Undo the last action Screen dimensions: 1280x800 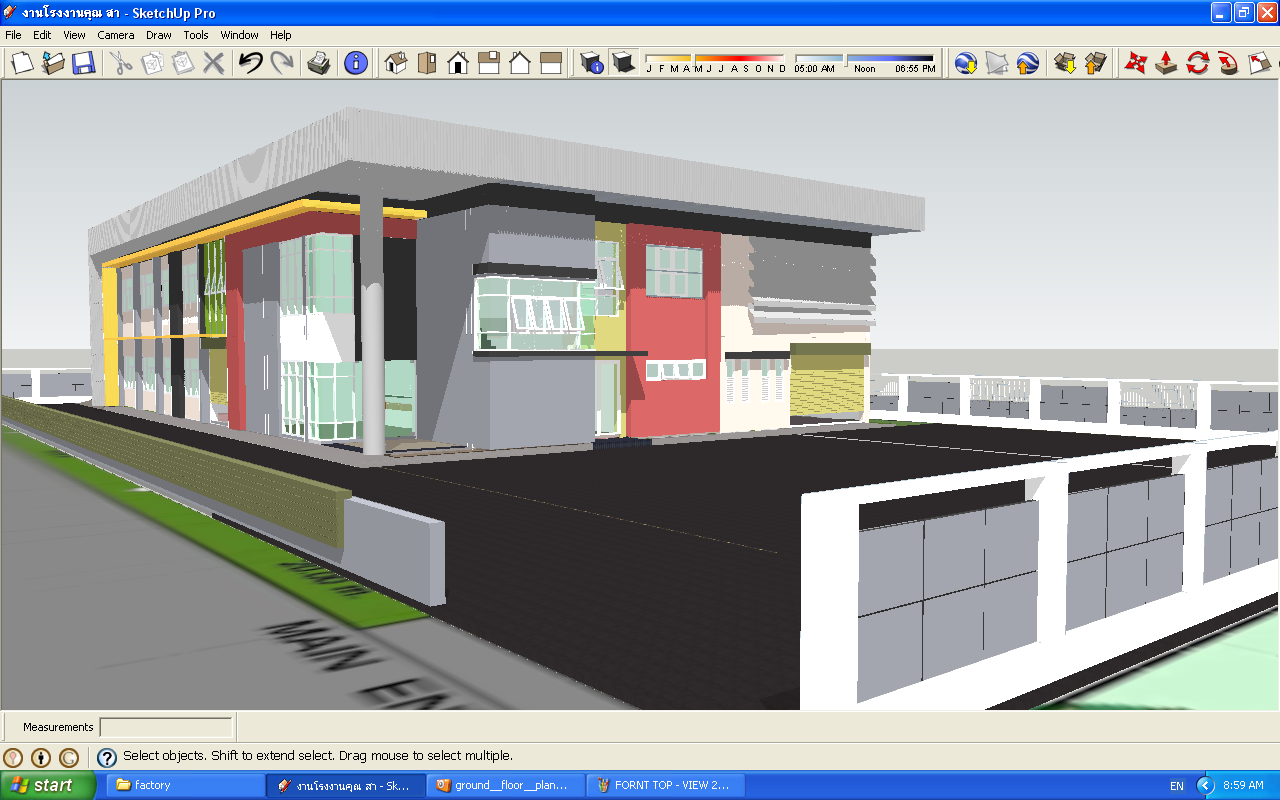[x=250, y=63]
